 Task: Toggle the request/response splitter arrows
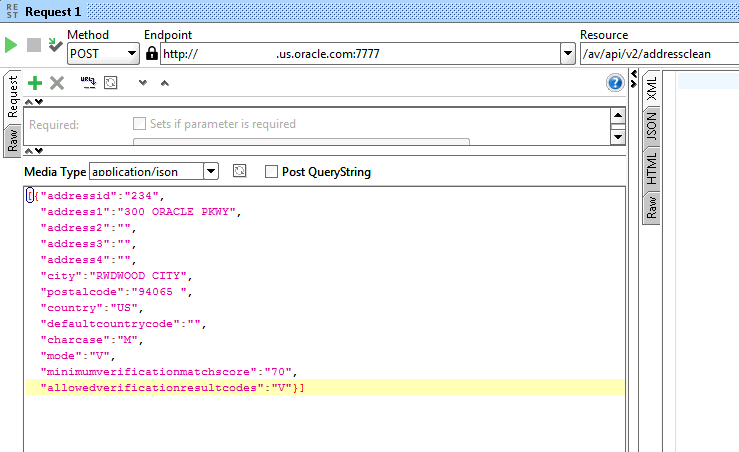[634, 79]
